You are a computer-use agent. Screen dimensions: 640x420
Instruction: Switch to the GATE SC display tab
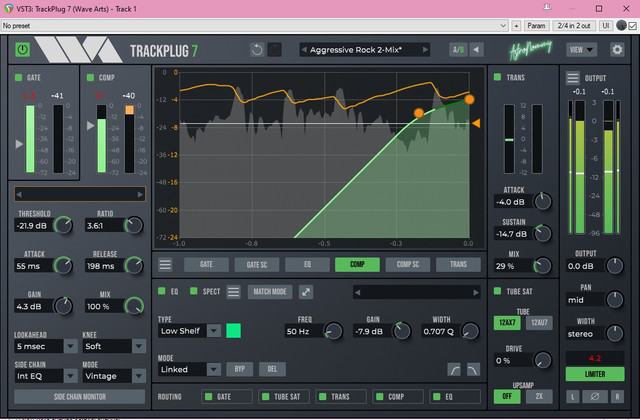click(x=257, y=264)
